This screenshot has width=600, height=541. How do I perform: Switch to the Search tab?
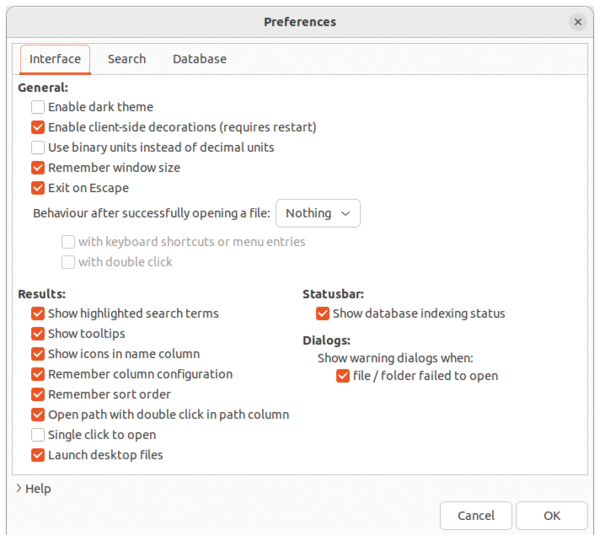click(127, 59)
